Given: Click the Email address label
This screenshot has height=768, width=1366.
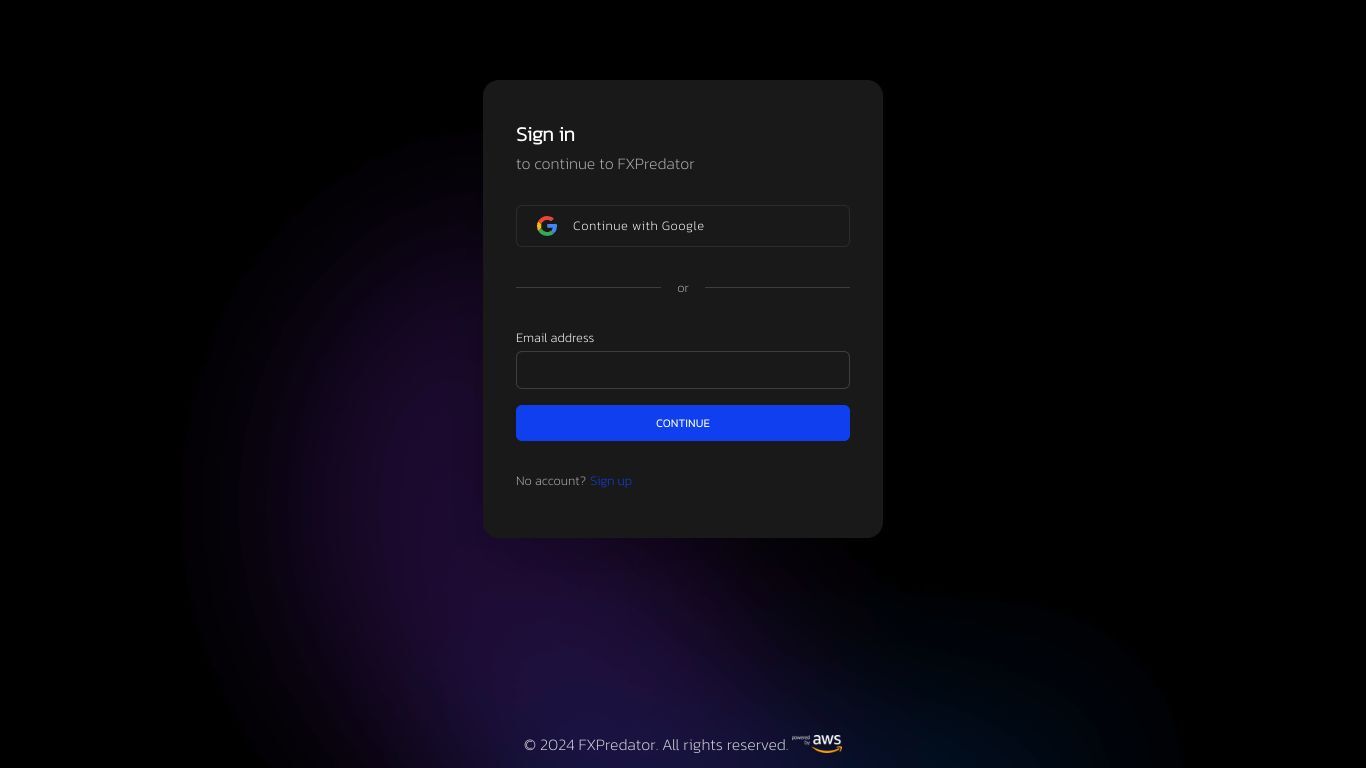Looking at the screenshot, I should 555,338.
